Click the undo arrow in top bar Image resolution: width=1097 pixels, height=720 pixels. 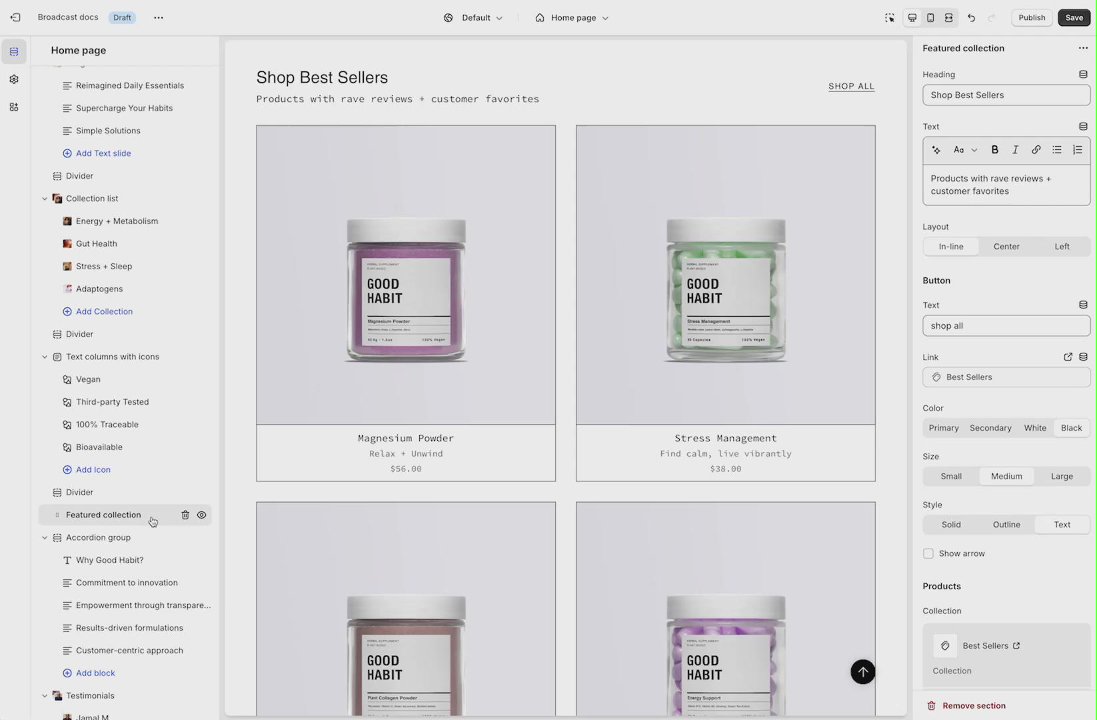(x=971, y=18)
